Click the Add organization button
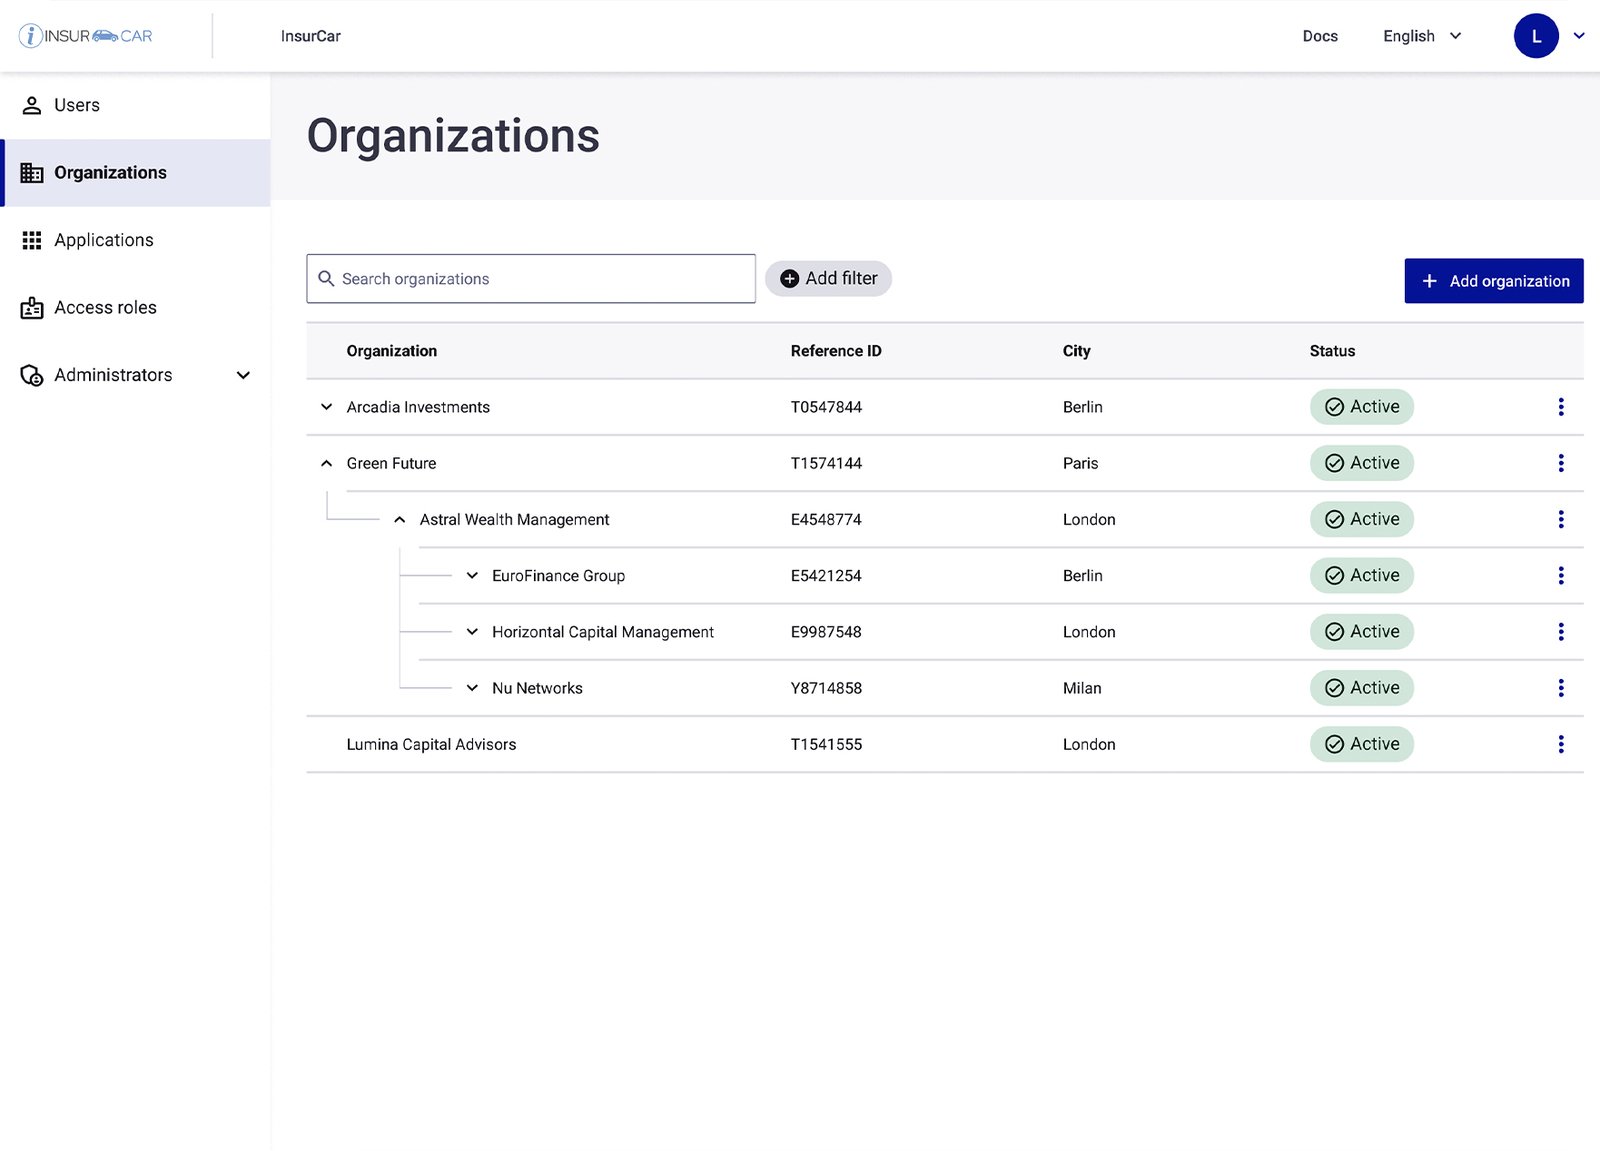The width and height of the screenshot is (1600, 1151). pyautogui.click(x=1493, y=281)
